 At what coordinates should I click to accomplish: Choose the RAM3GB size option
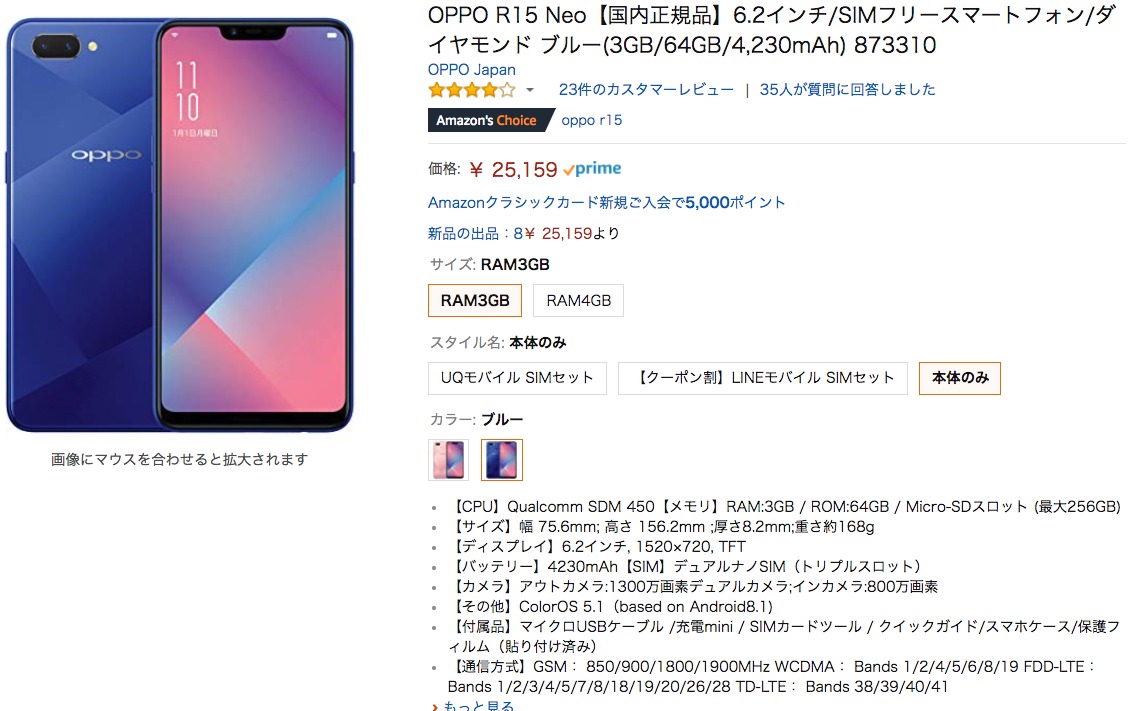pos(475,300)
